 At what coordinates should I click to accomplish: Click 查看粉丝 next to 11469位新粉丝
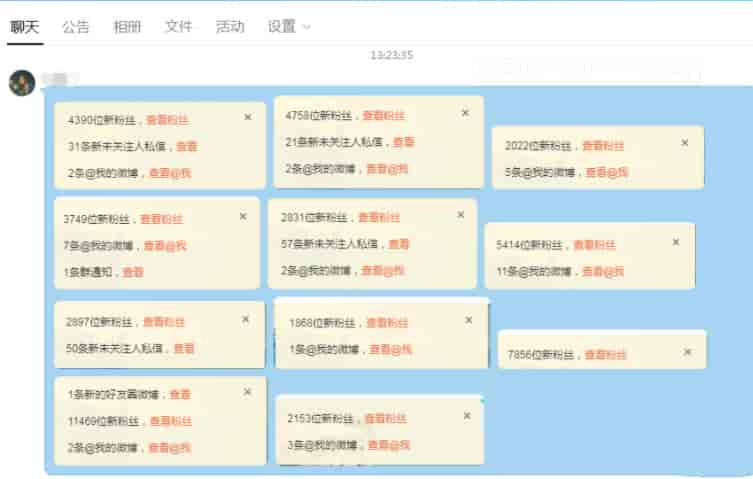coord(171,421)
